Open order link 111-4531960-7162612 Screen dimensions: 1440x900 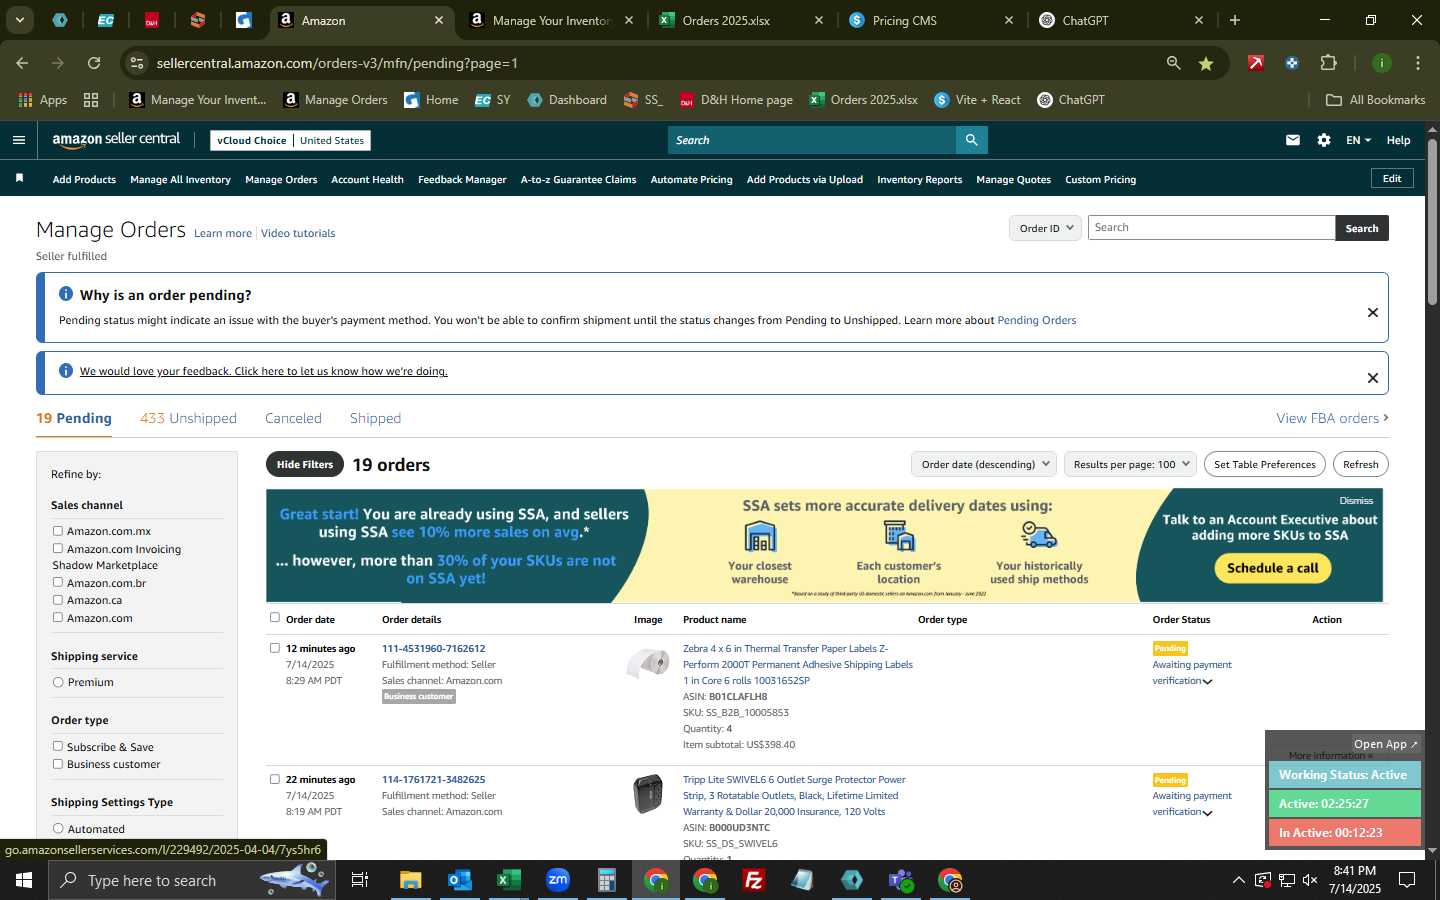(433, 648)
